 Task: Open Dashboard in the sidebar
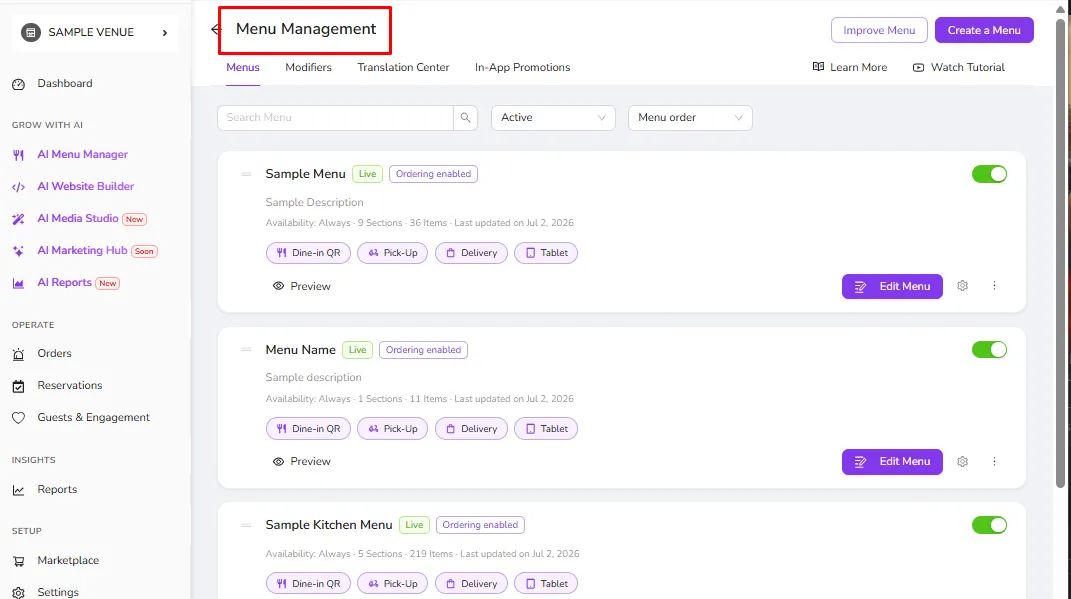tap(65, 83)
